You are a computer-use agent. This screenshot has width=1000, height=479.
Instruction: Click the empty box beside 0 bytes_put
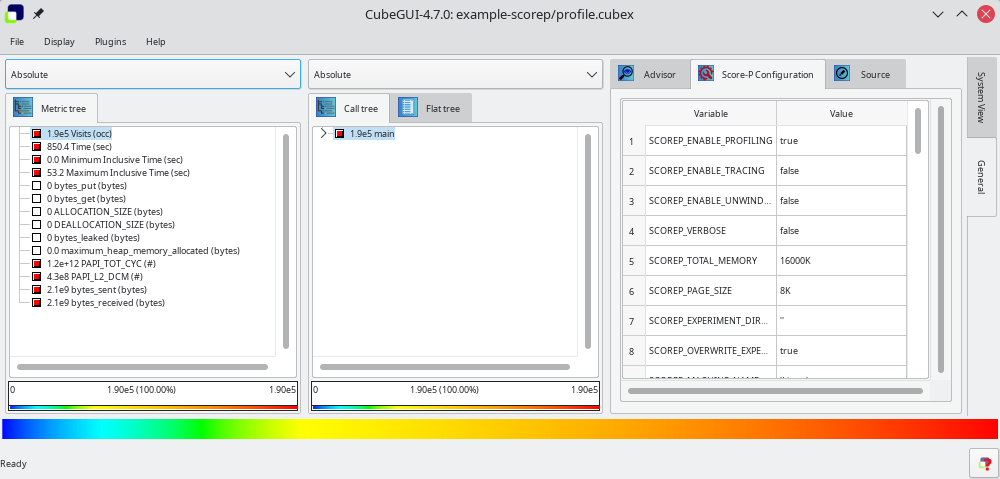pos(37,186)
